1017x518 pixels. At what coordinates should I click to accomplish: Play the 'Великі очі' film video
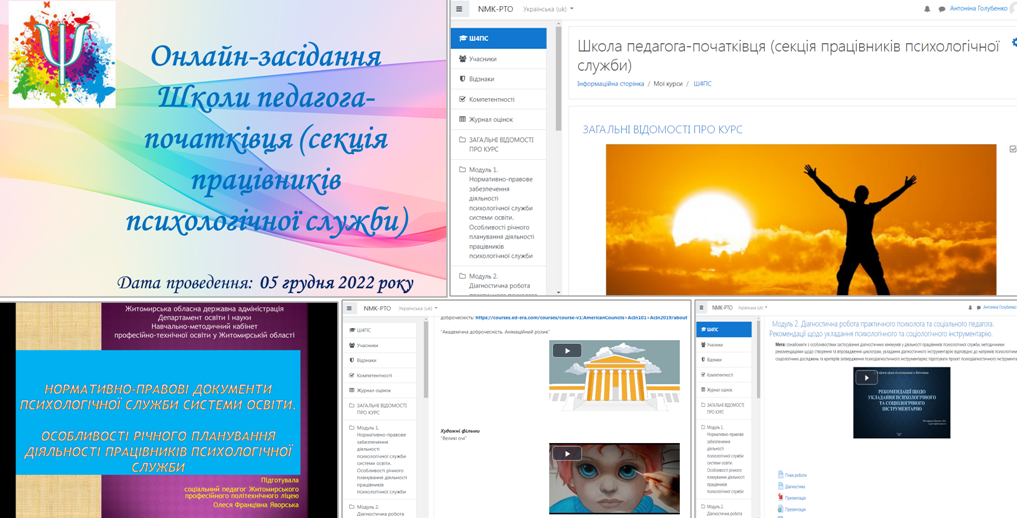tap(567, 454)
